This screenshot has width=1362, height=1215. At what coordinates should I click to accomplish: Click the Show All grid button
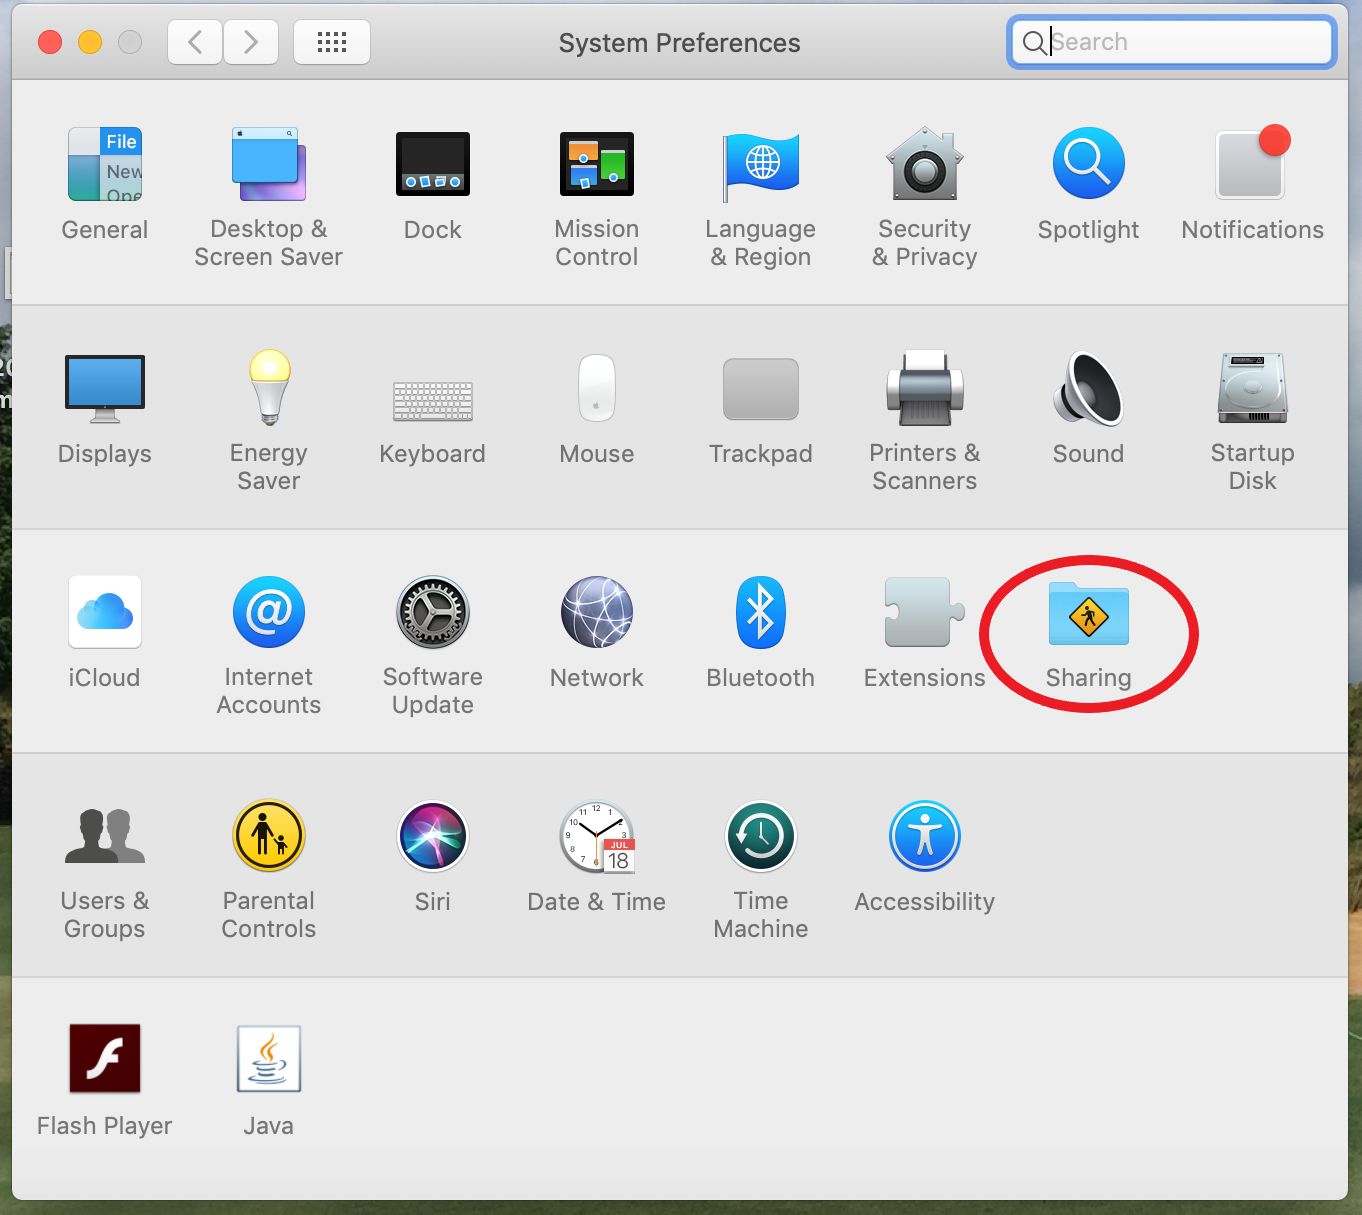click(332, 42)
